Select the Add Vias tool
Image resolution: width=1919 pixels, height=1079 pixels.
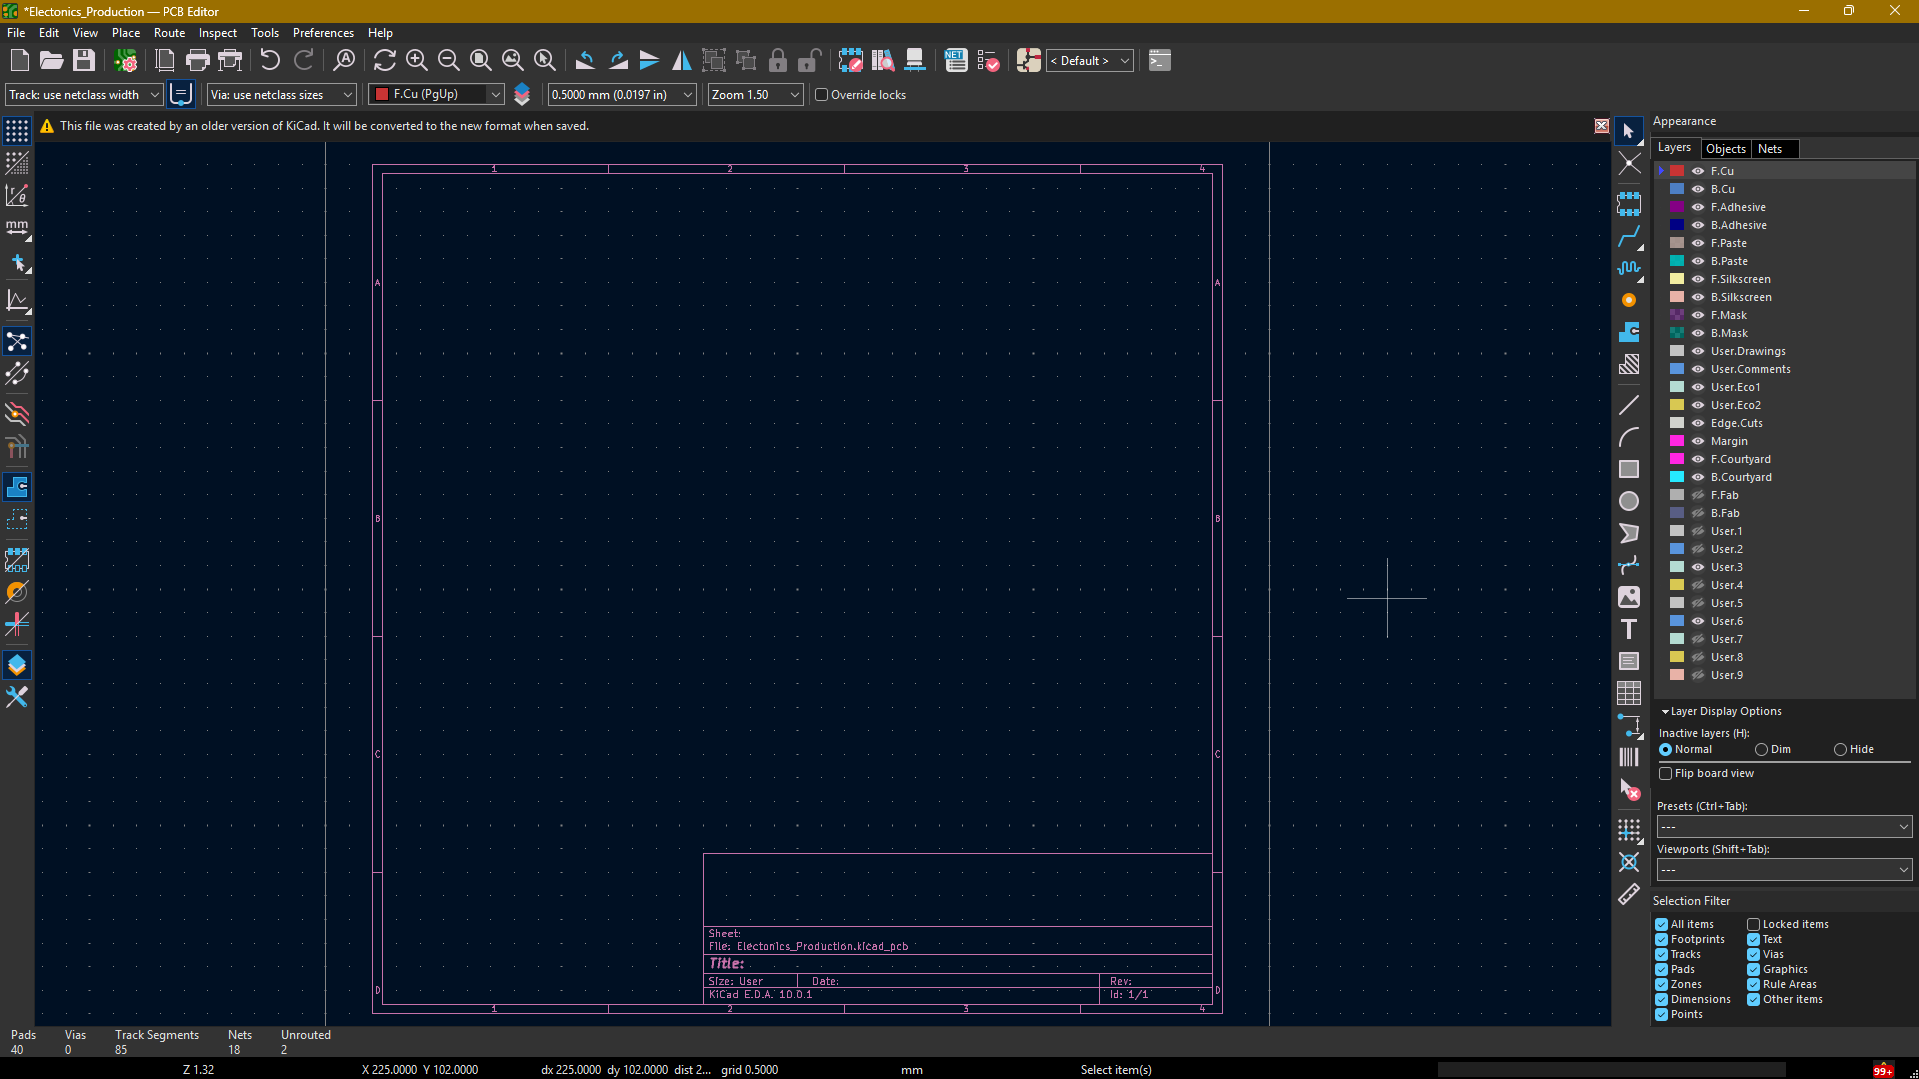[1629, 300]
